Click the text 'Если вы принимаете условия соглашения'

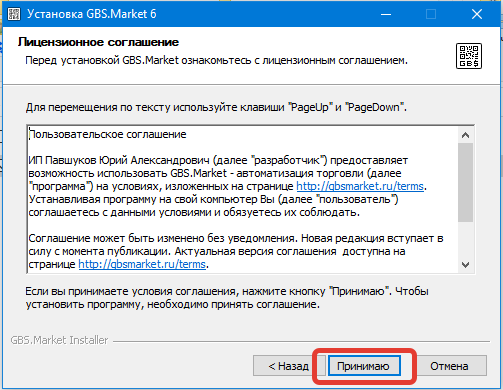(x=132, y=291)
